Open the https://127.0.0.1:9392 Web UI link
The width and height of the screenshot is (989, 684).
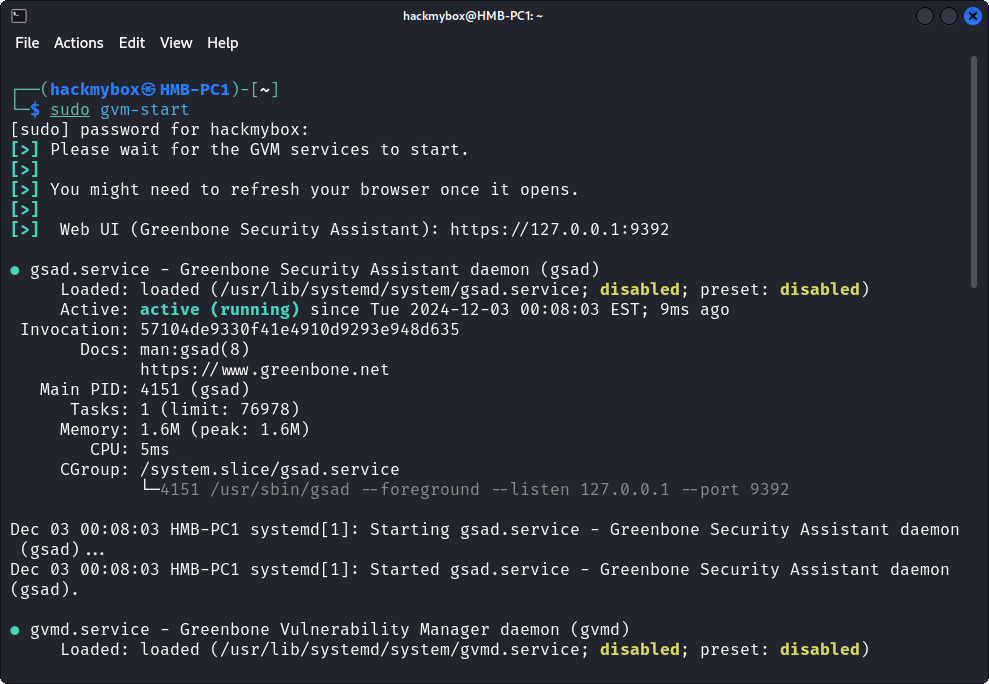pos(559,230)
